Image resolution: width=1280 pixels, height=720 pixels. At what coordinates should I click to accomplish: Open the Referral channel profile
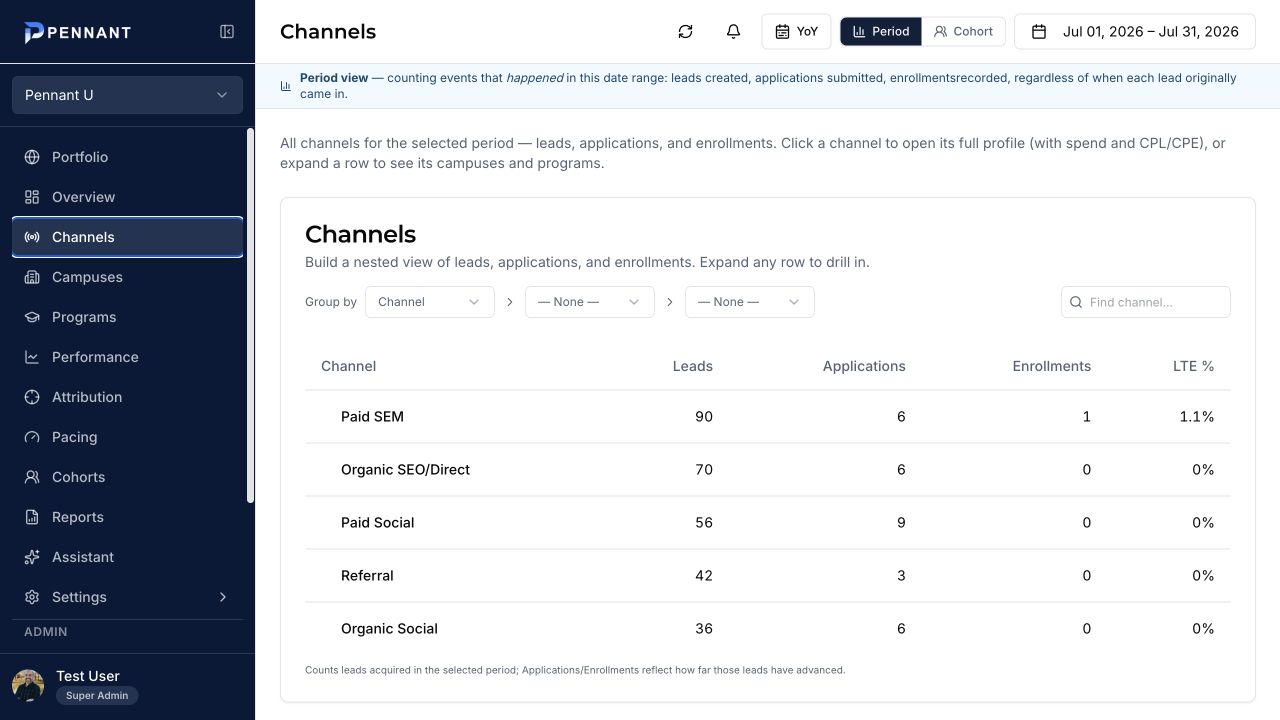[x=367, y=576]
